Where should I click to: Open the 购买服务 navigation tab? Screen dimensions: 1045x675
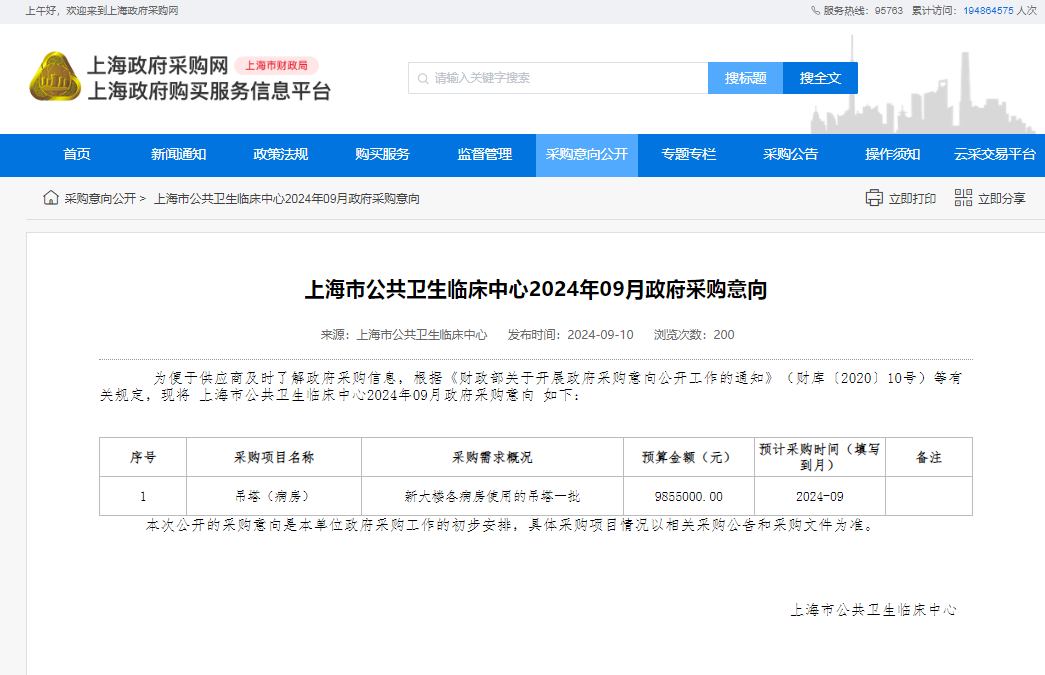pos(383,155)
